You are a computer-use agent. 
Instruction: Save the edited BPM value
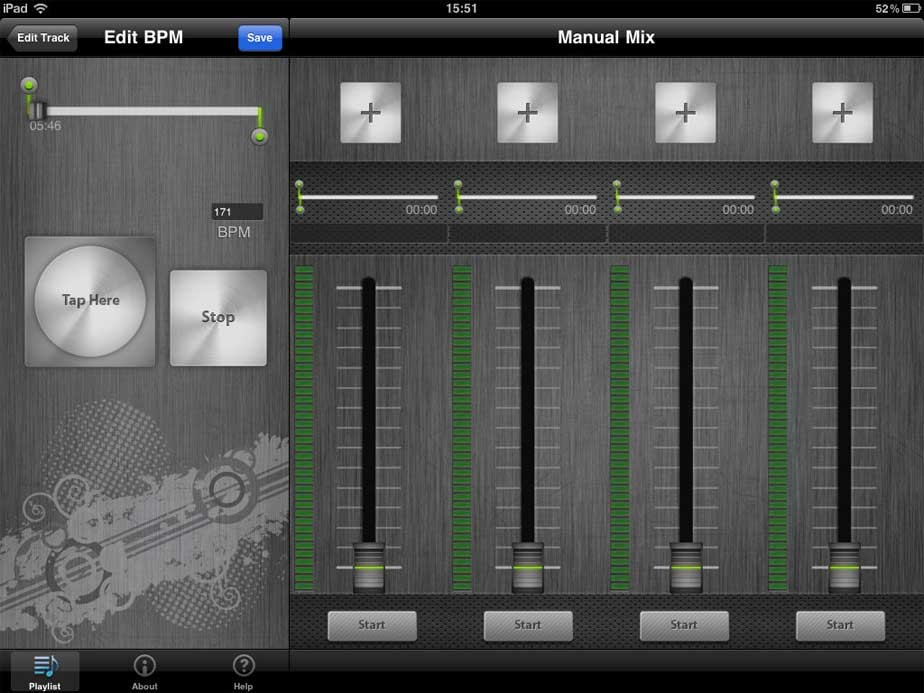[259, 37]
